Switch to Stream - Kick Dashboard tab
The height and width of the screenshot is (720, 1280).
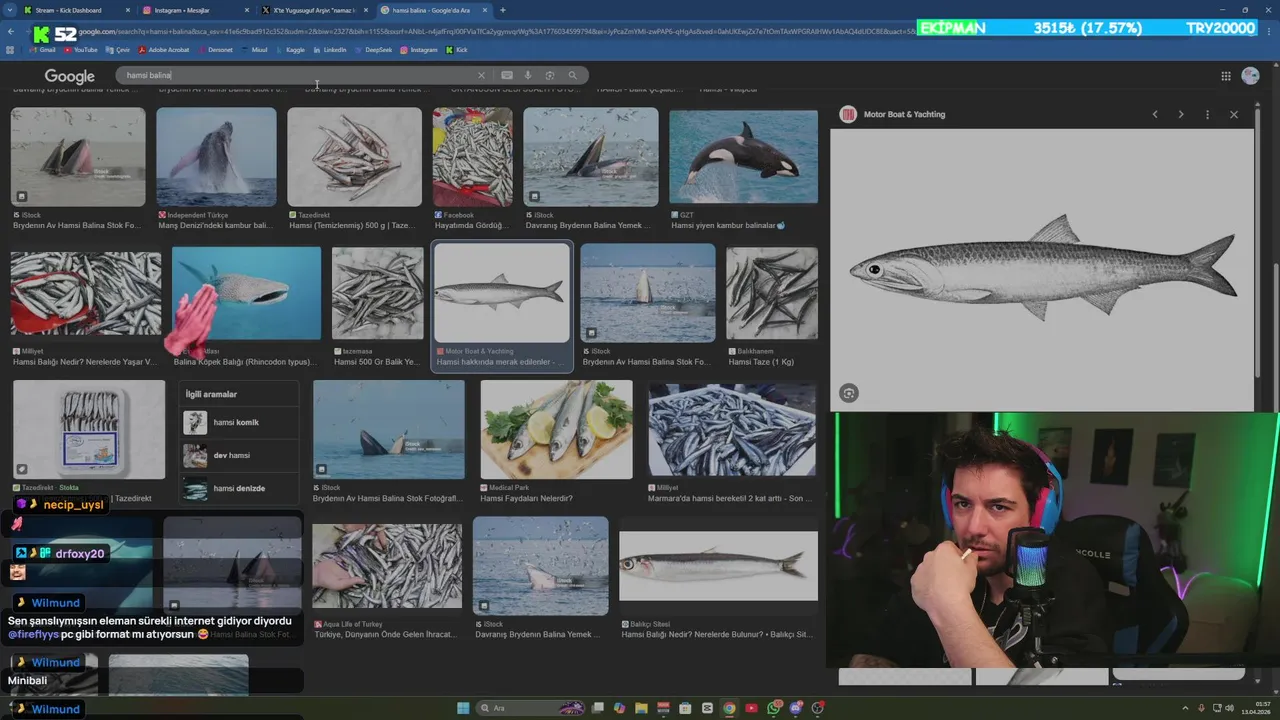[x=77, y=10]
